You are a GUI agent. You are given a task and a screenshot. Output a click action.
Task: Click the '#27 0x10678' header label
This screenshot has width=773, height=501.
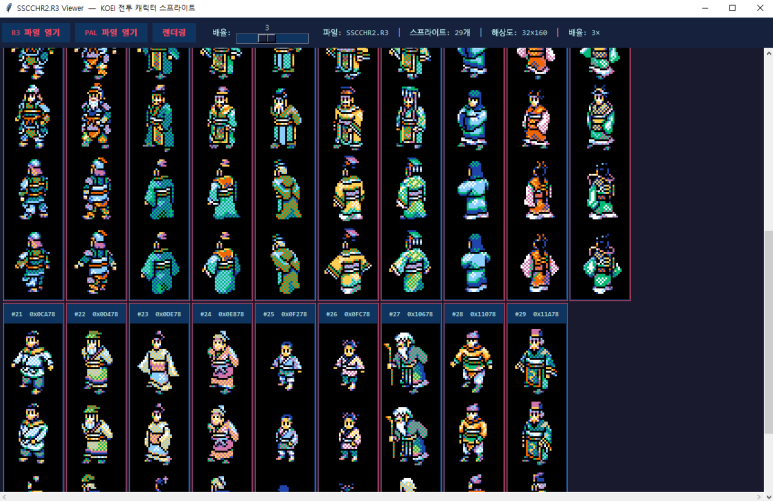[x=411, y=314]
